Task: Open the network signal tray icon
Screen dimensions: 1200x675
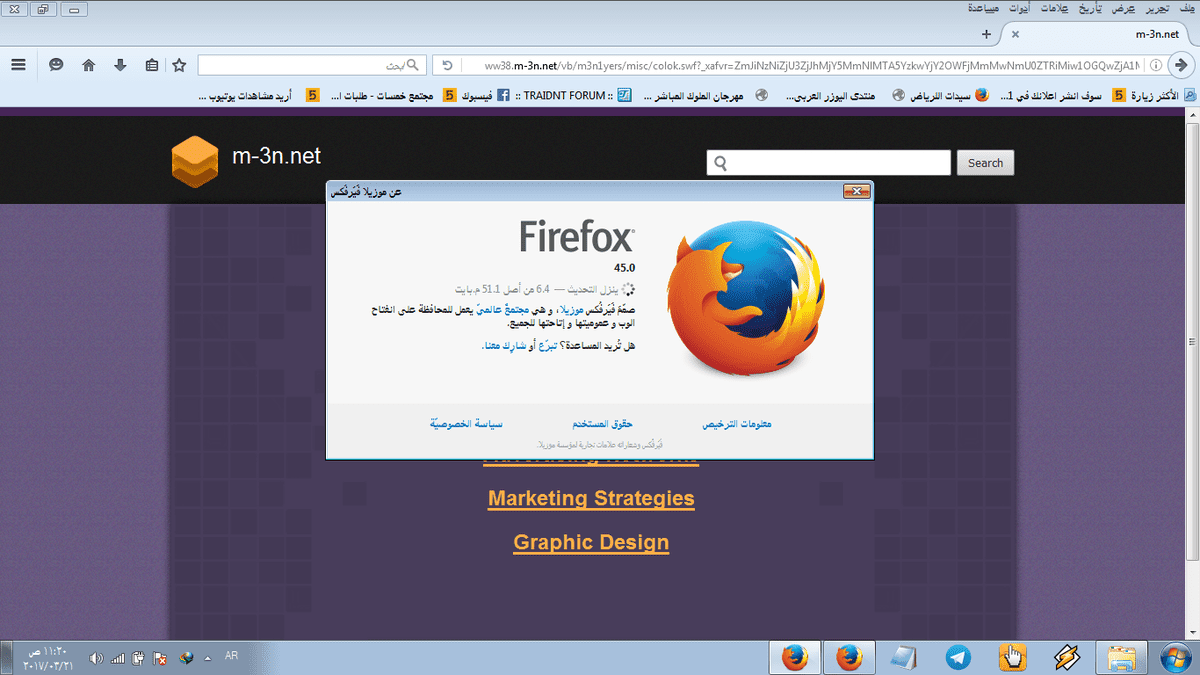Action: 119,658
